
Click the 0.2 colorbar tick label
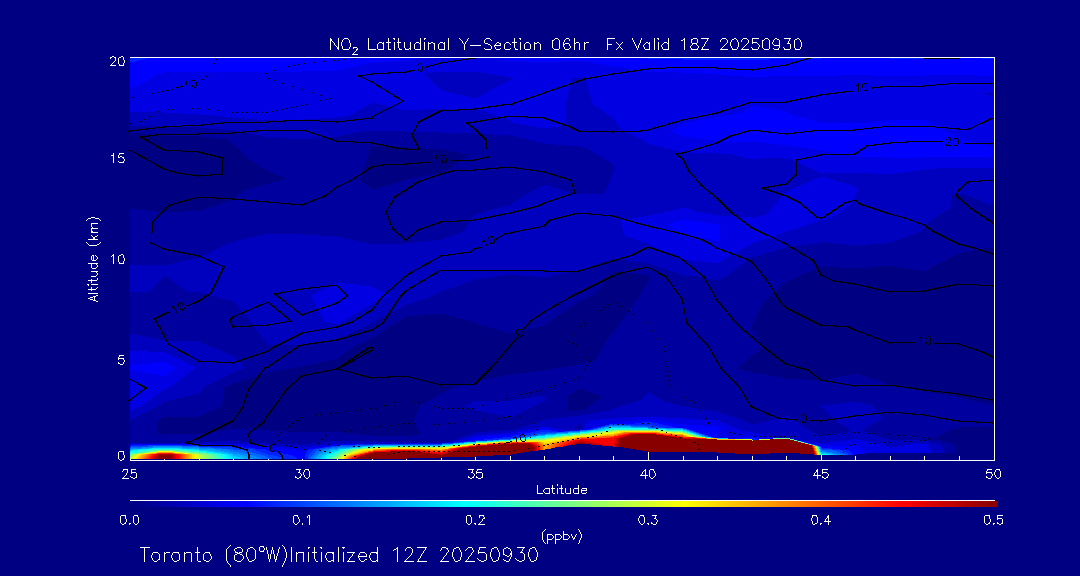tap(475, 520)
